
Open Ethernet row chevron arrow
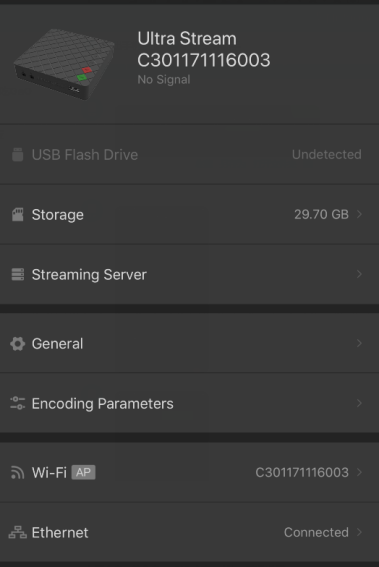(x=359, y=532)
